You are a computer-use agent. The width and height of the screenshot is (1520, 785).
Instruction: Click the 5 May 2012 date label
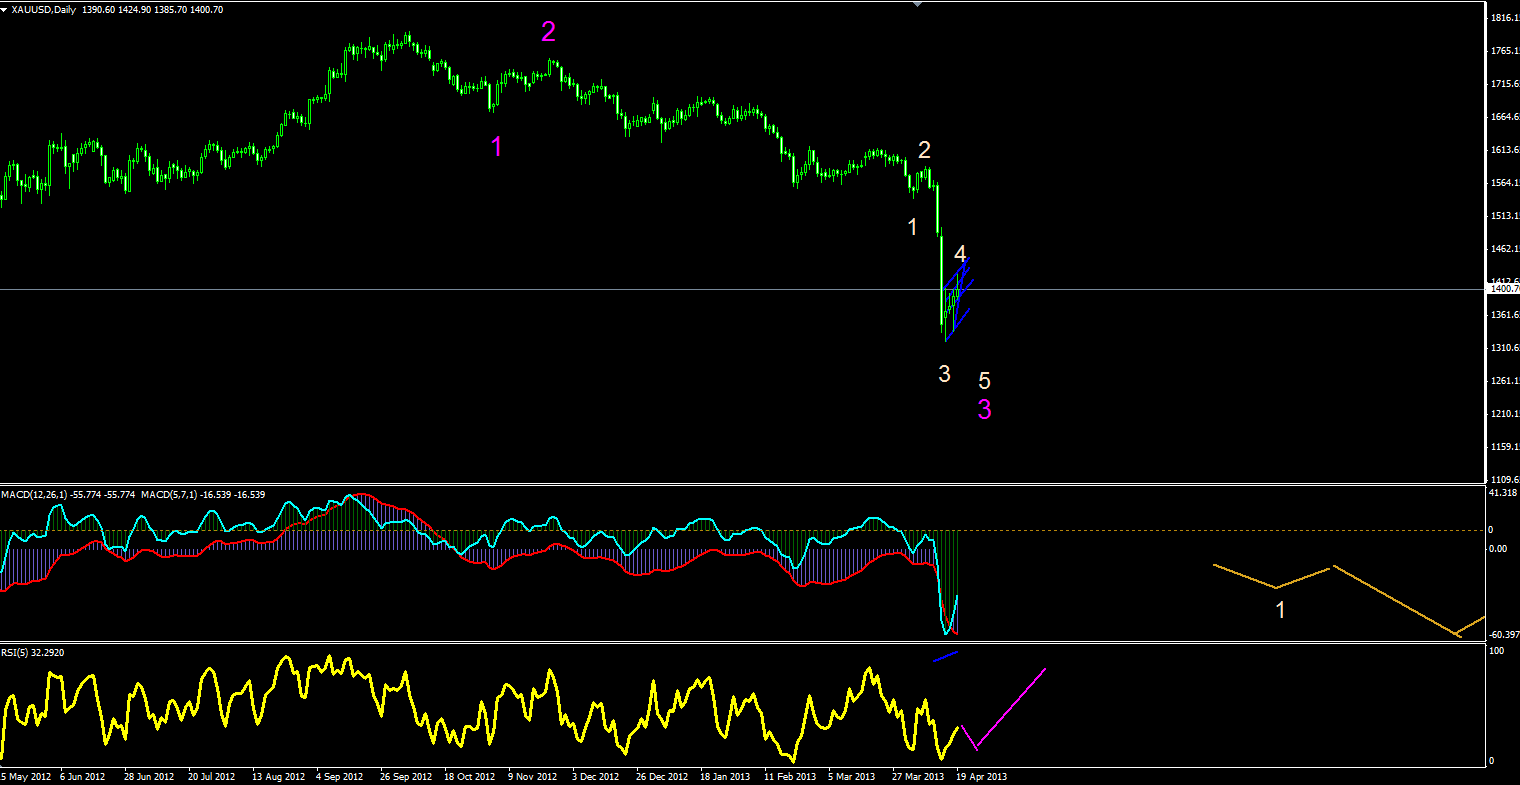(x=25, y=776)
